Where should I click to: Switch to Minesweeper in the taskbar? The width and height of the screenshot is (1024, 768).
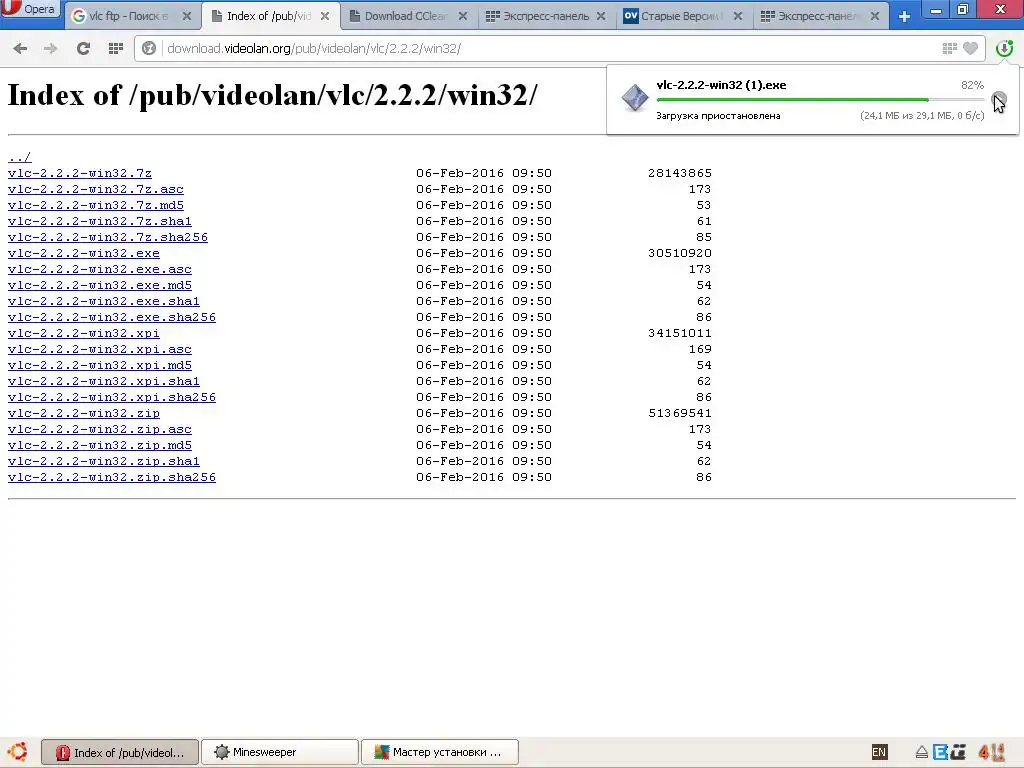click(x=280, y=752)
